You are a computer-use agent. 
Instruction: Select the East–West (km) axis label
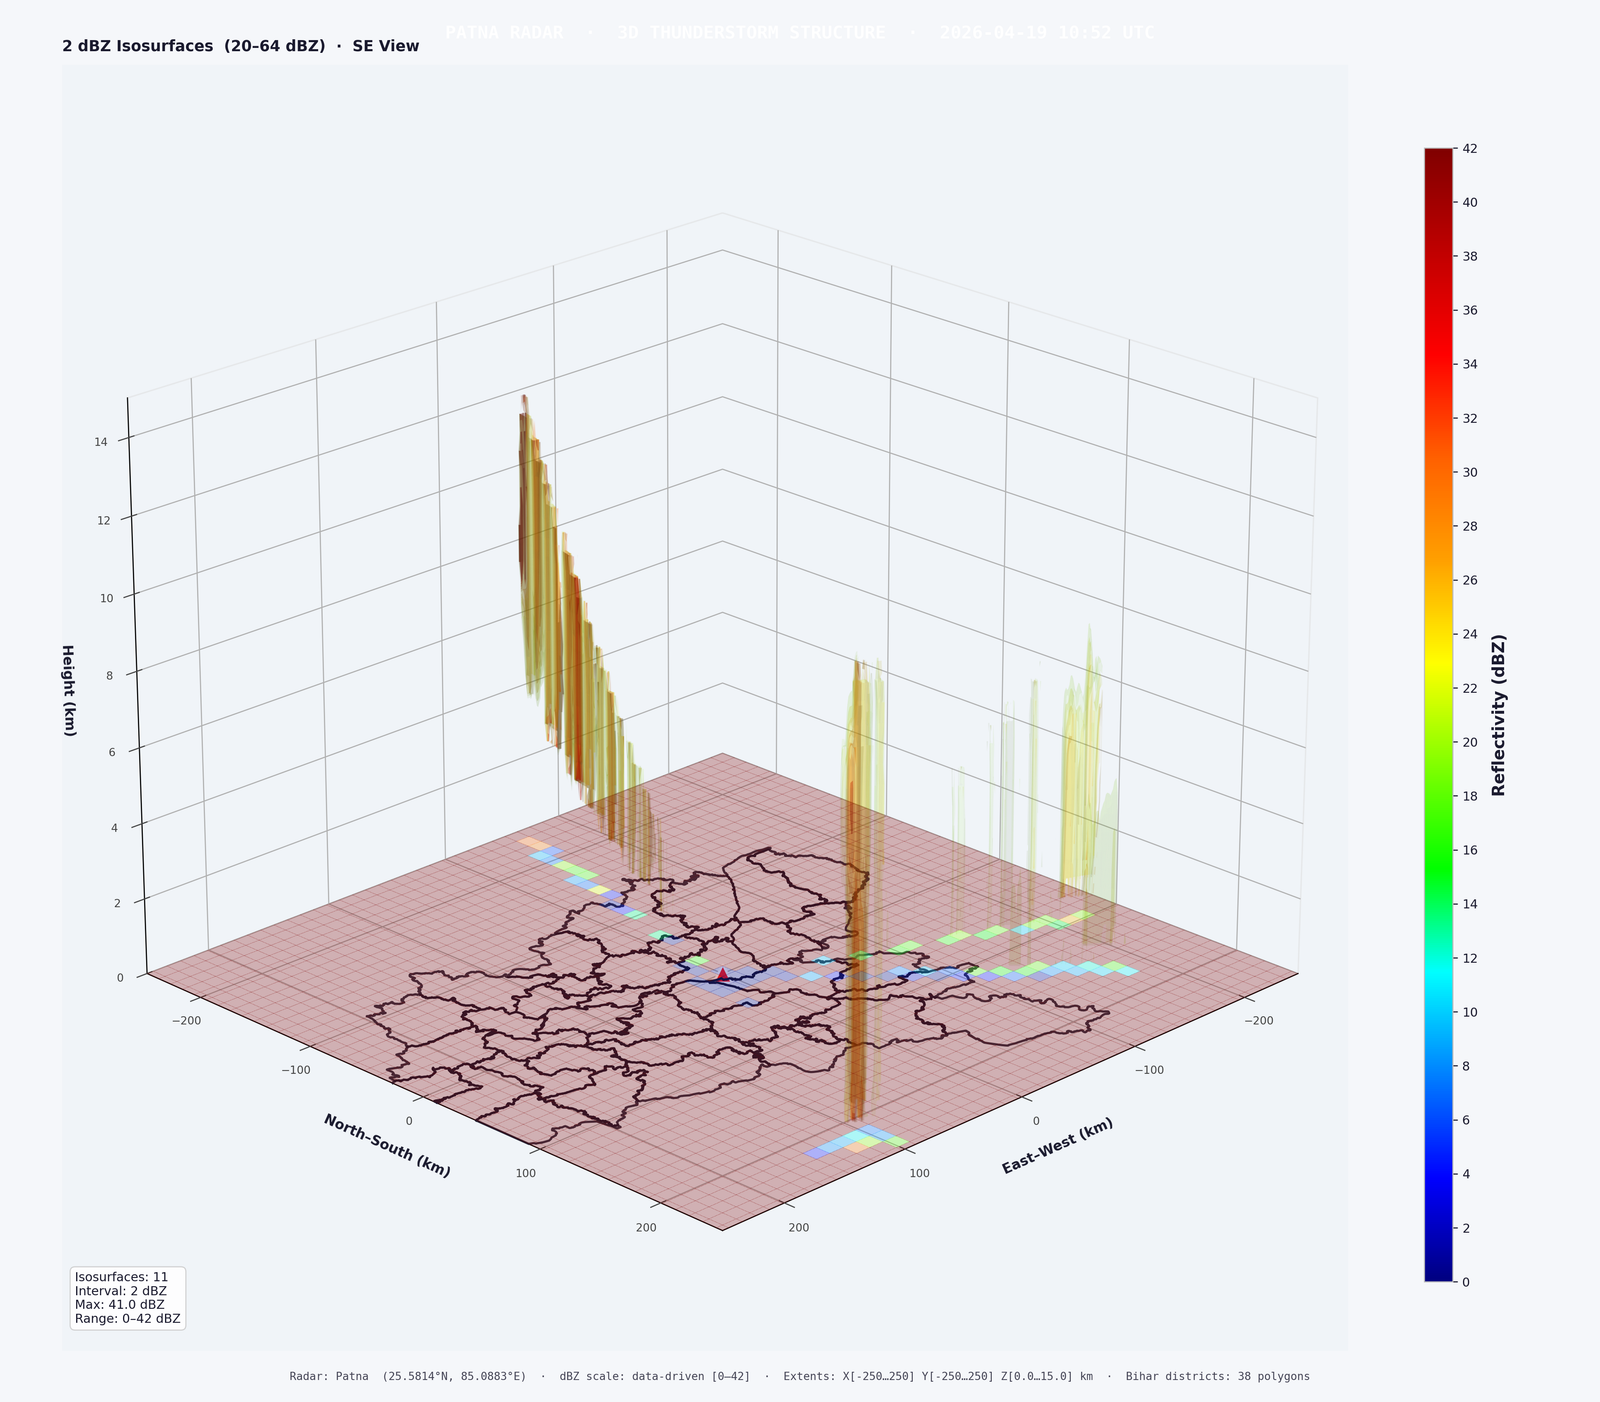(x=1057, y=1146)
